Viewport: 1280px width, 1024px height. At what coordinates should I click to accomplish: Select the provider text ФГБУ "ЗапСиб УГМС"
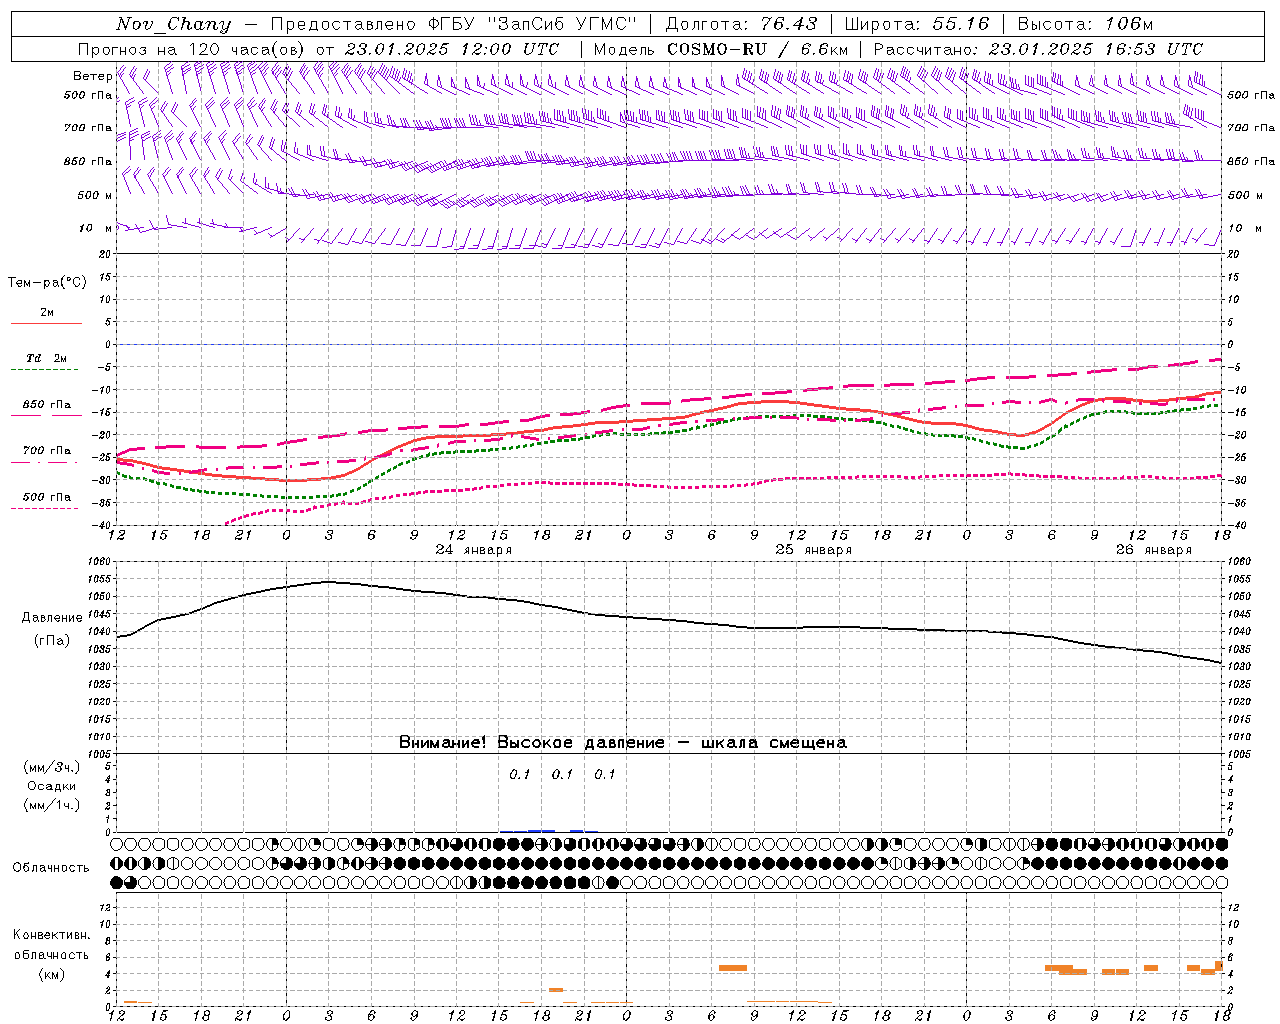click(x=532, y=24)
